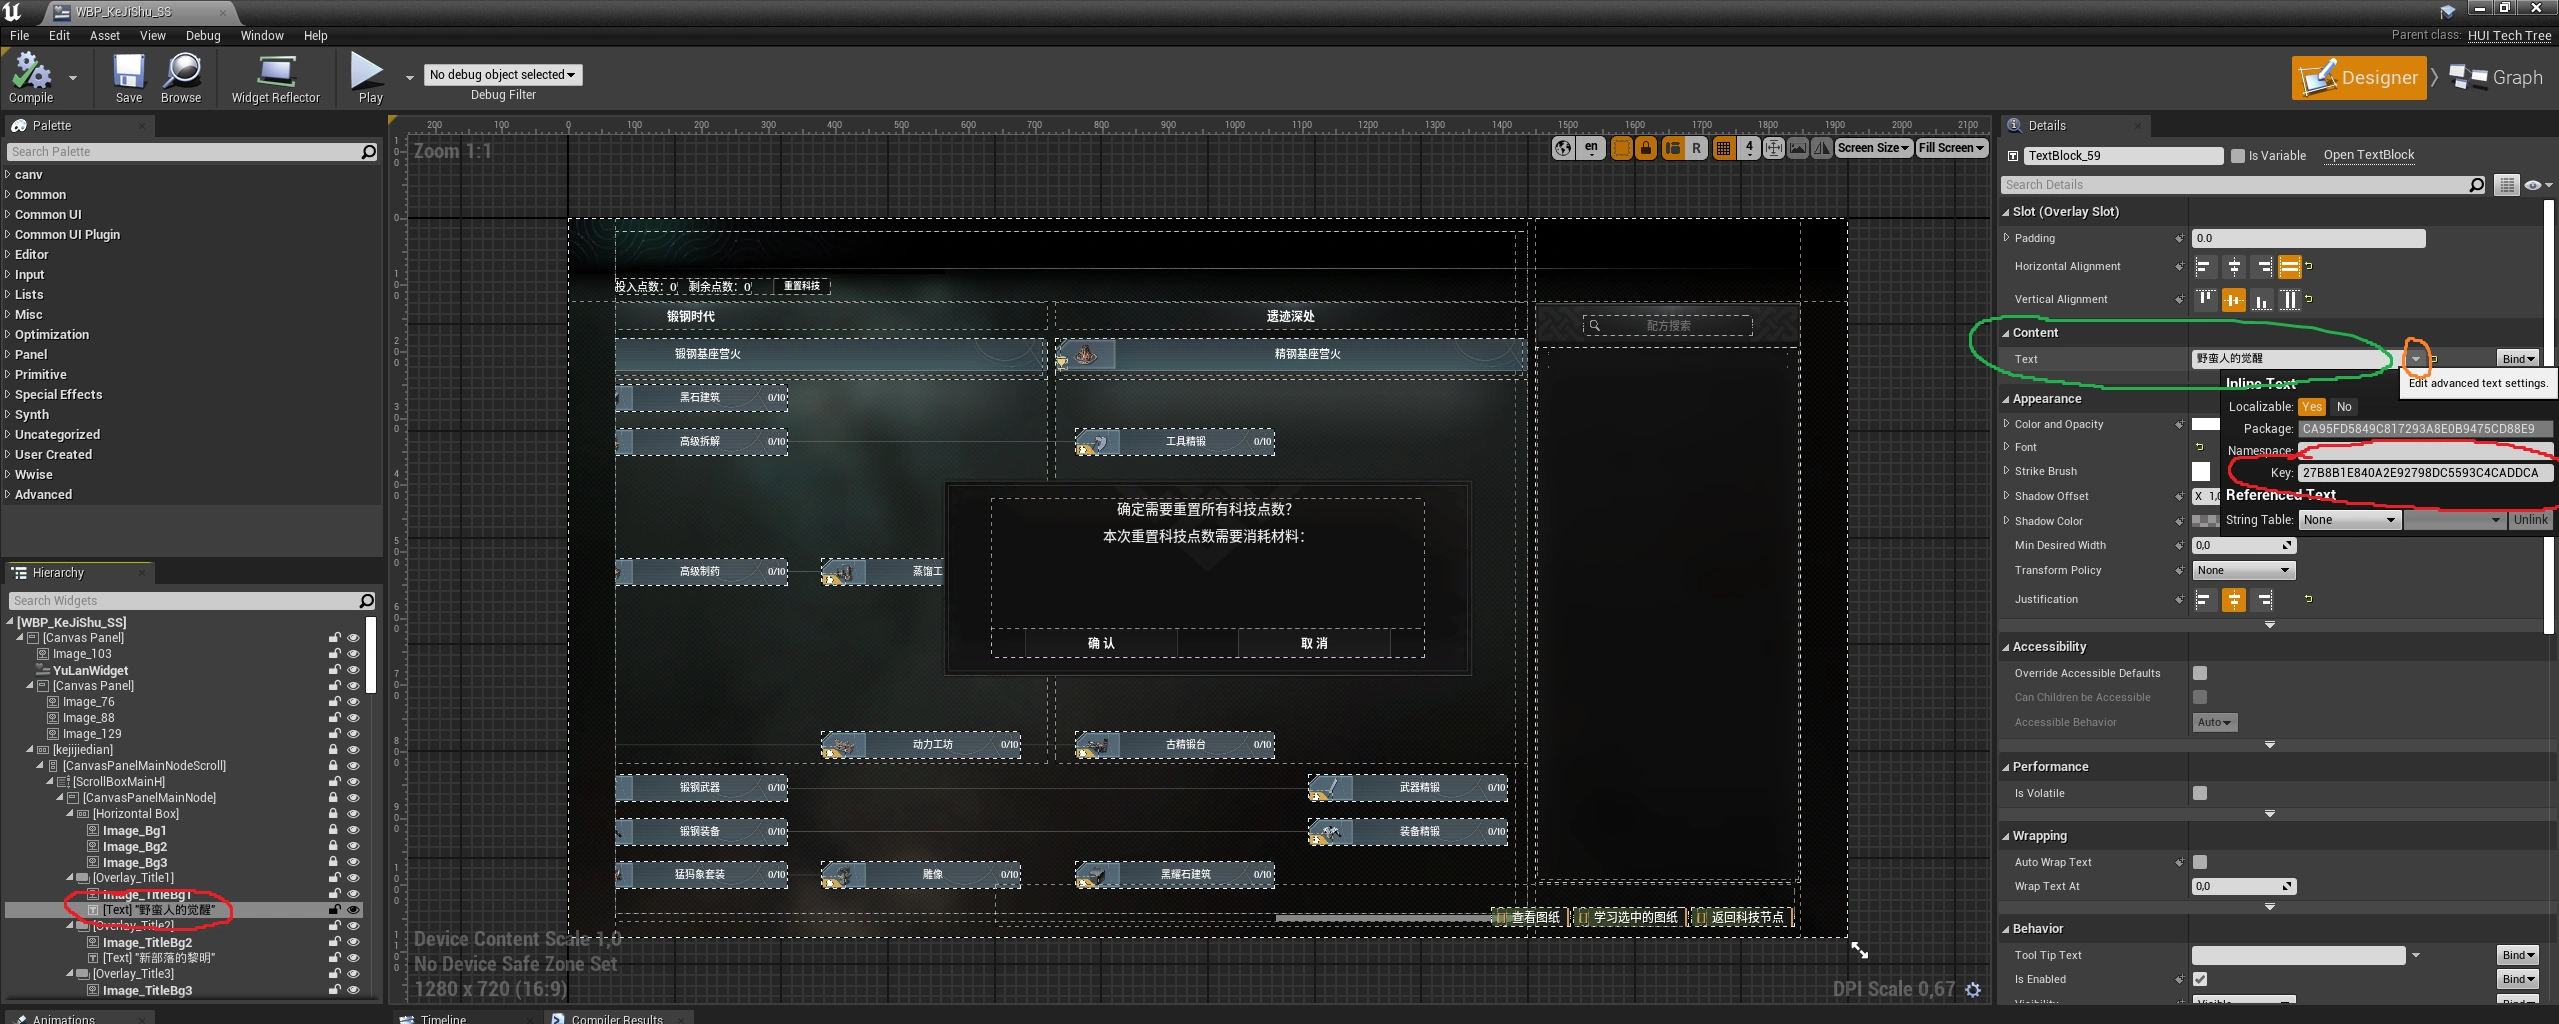Screen dimensions: 2559x1024
Task: Open the details property matrix grid icon
Action: (2506, 185)
